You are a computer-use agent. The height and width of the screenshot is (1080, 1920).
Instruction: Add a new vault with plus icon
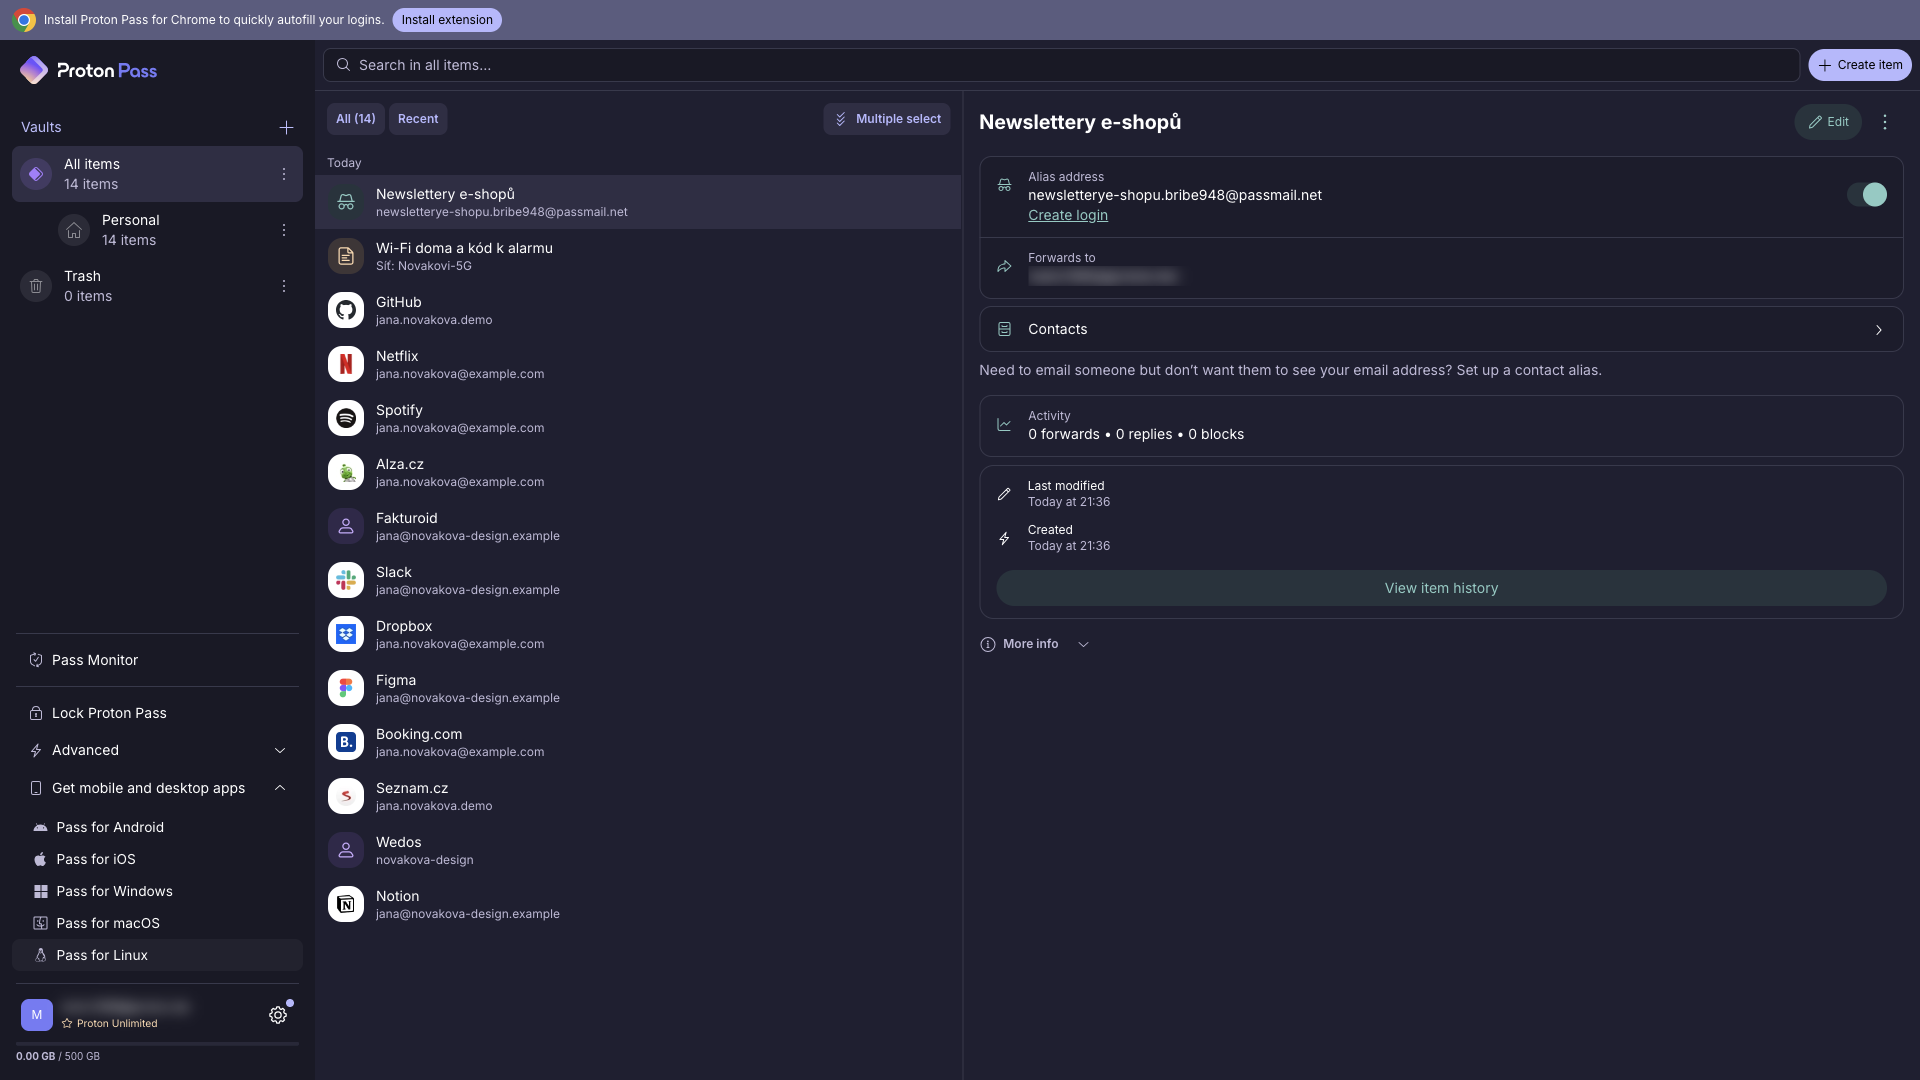[286, 127]
